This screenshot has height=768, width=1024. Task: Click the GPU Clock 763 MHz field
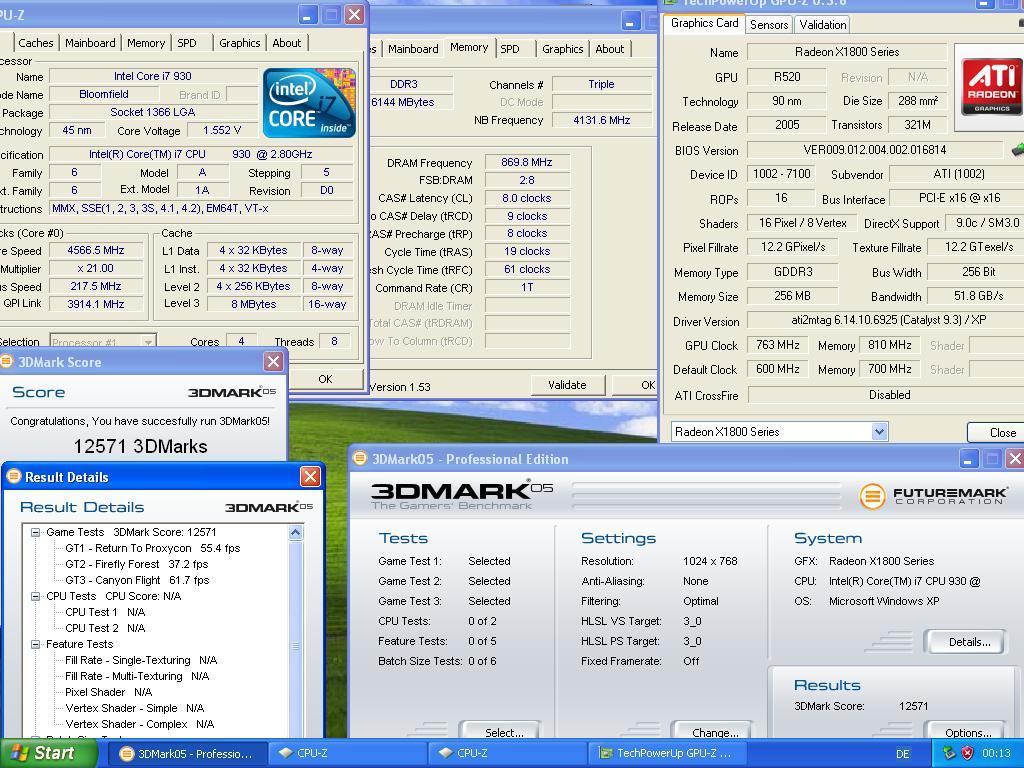tap(777, 345)
